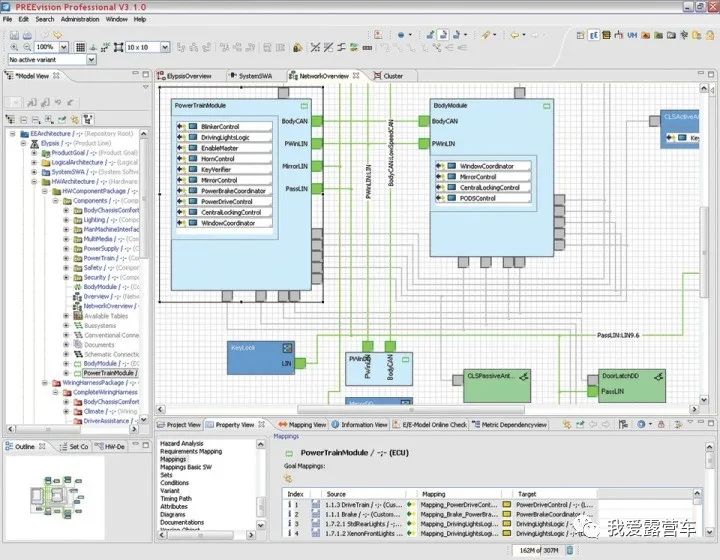Open the E/E-Model Online Check tab
This screenshot has height=560, width=720.
tap(430, 425)
